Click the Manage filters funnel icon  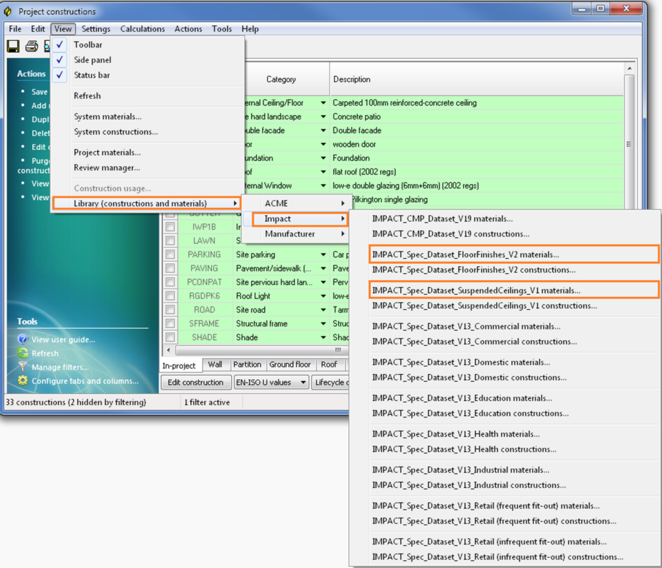tap(23, 367)
